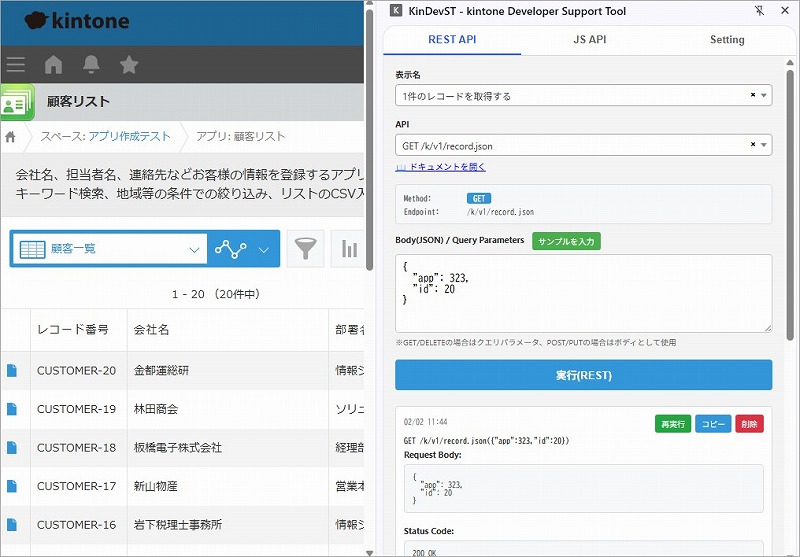The width and height of the screenshot is (800, 557).
Task: Expand the graph options chevron
Action: point(264,249)
